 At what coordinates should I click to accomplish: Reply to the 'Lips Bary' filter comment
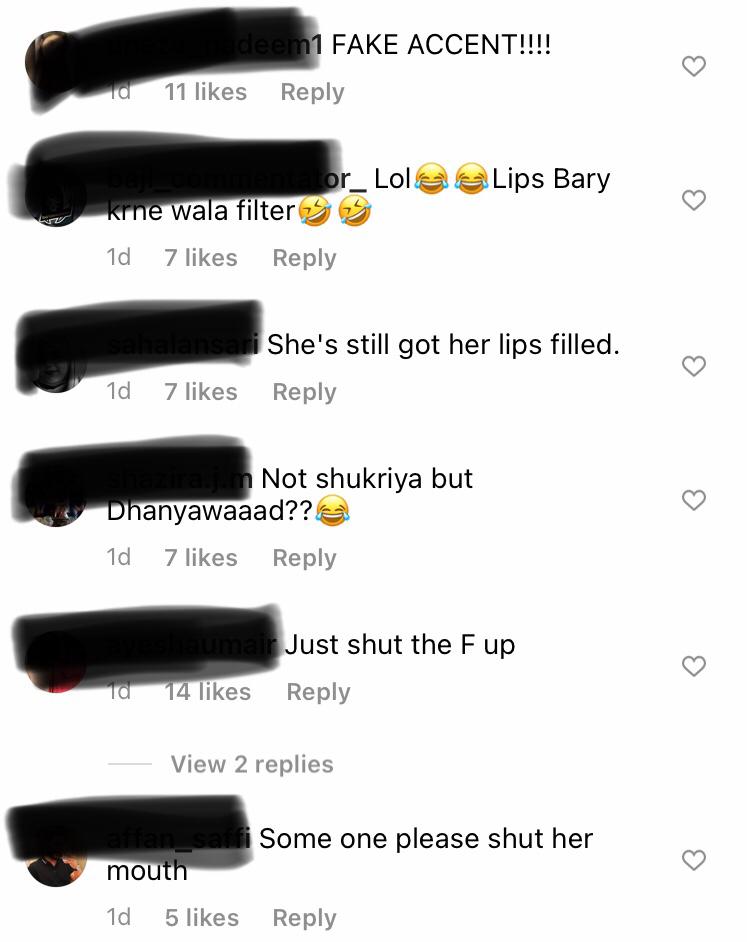click(x=304, y=258)
